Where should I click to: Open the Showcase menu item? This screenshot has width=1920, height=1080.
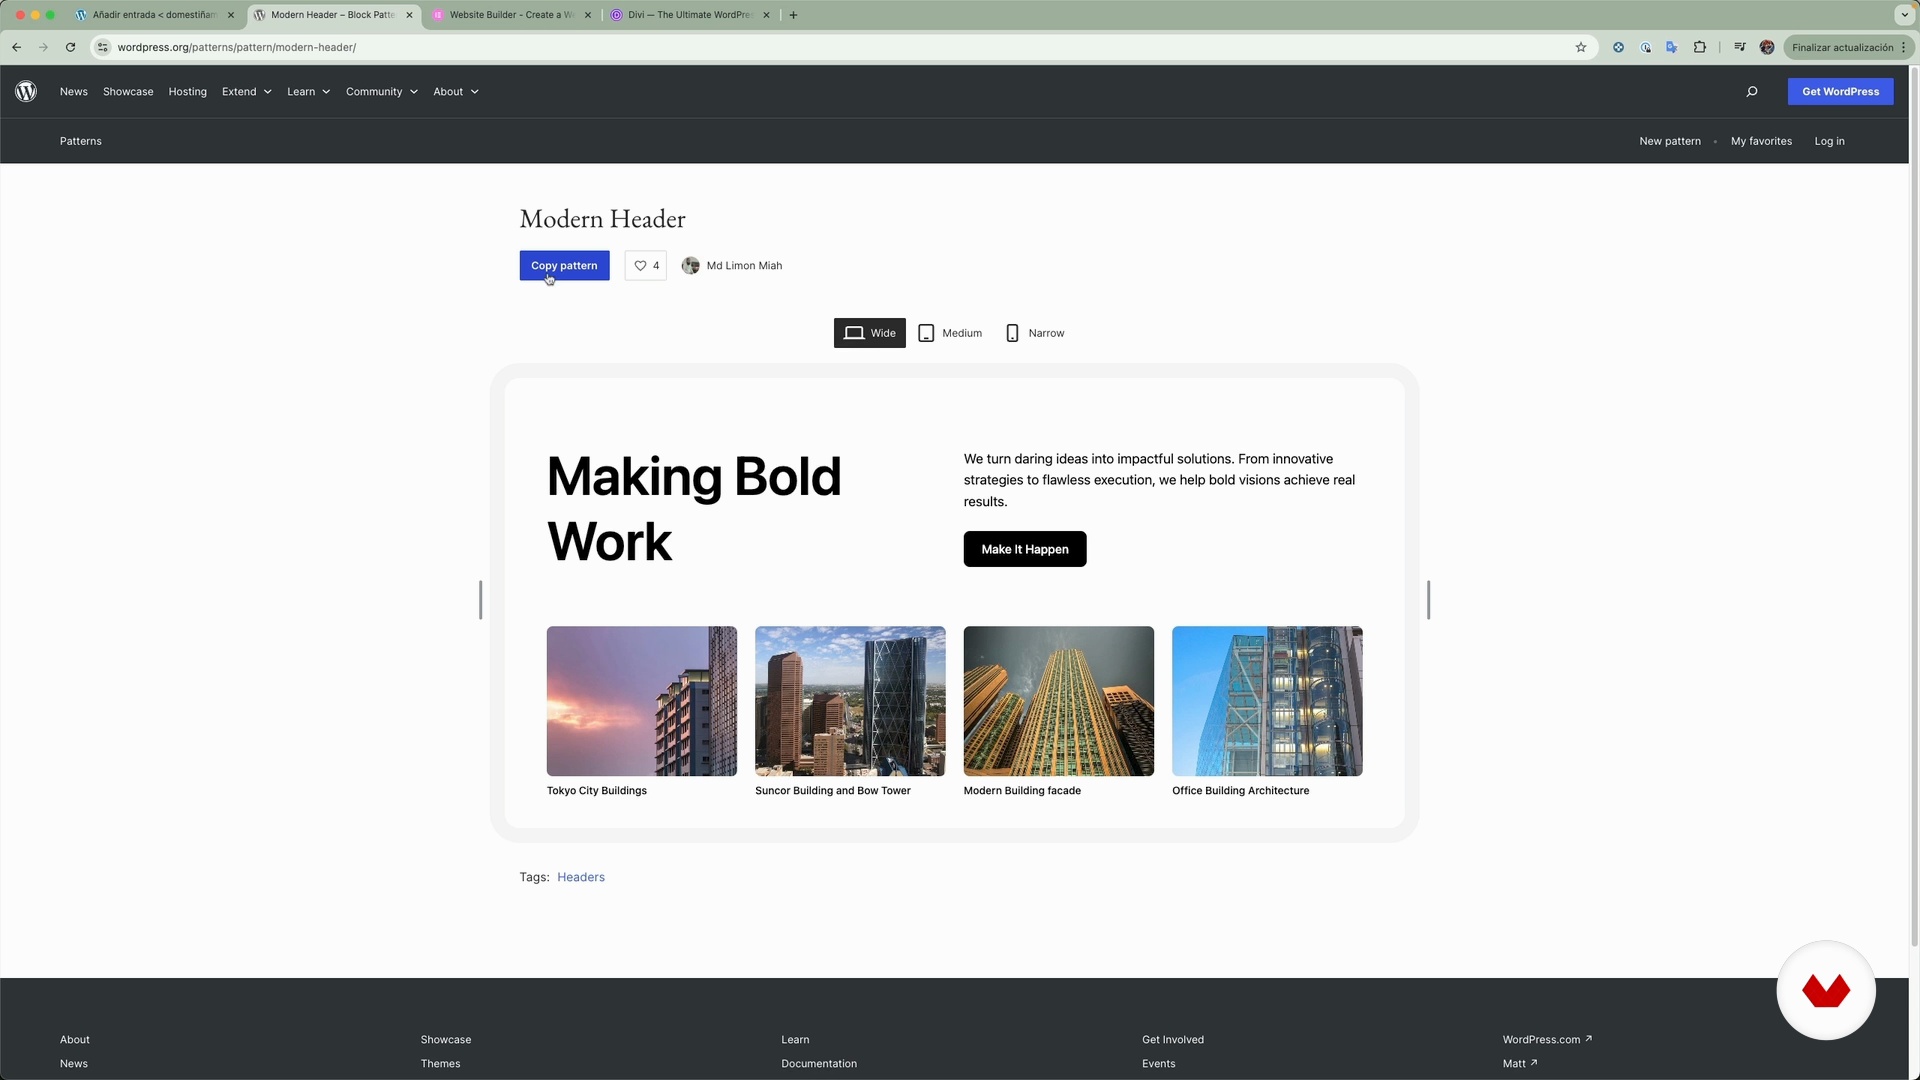tap(128, 91)
